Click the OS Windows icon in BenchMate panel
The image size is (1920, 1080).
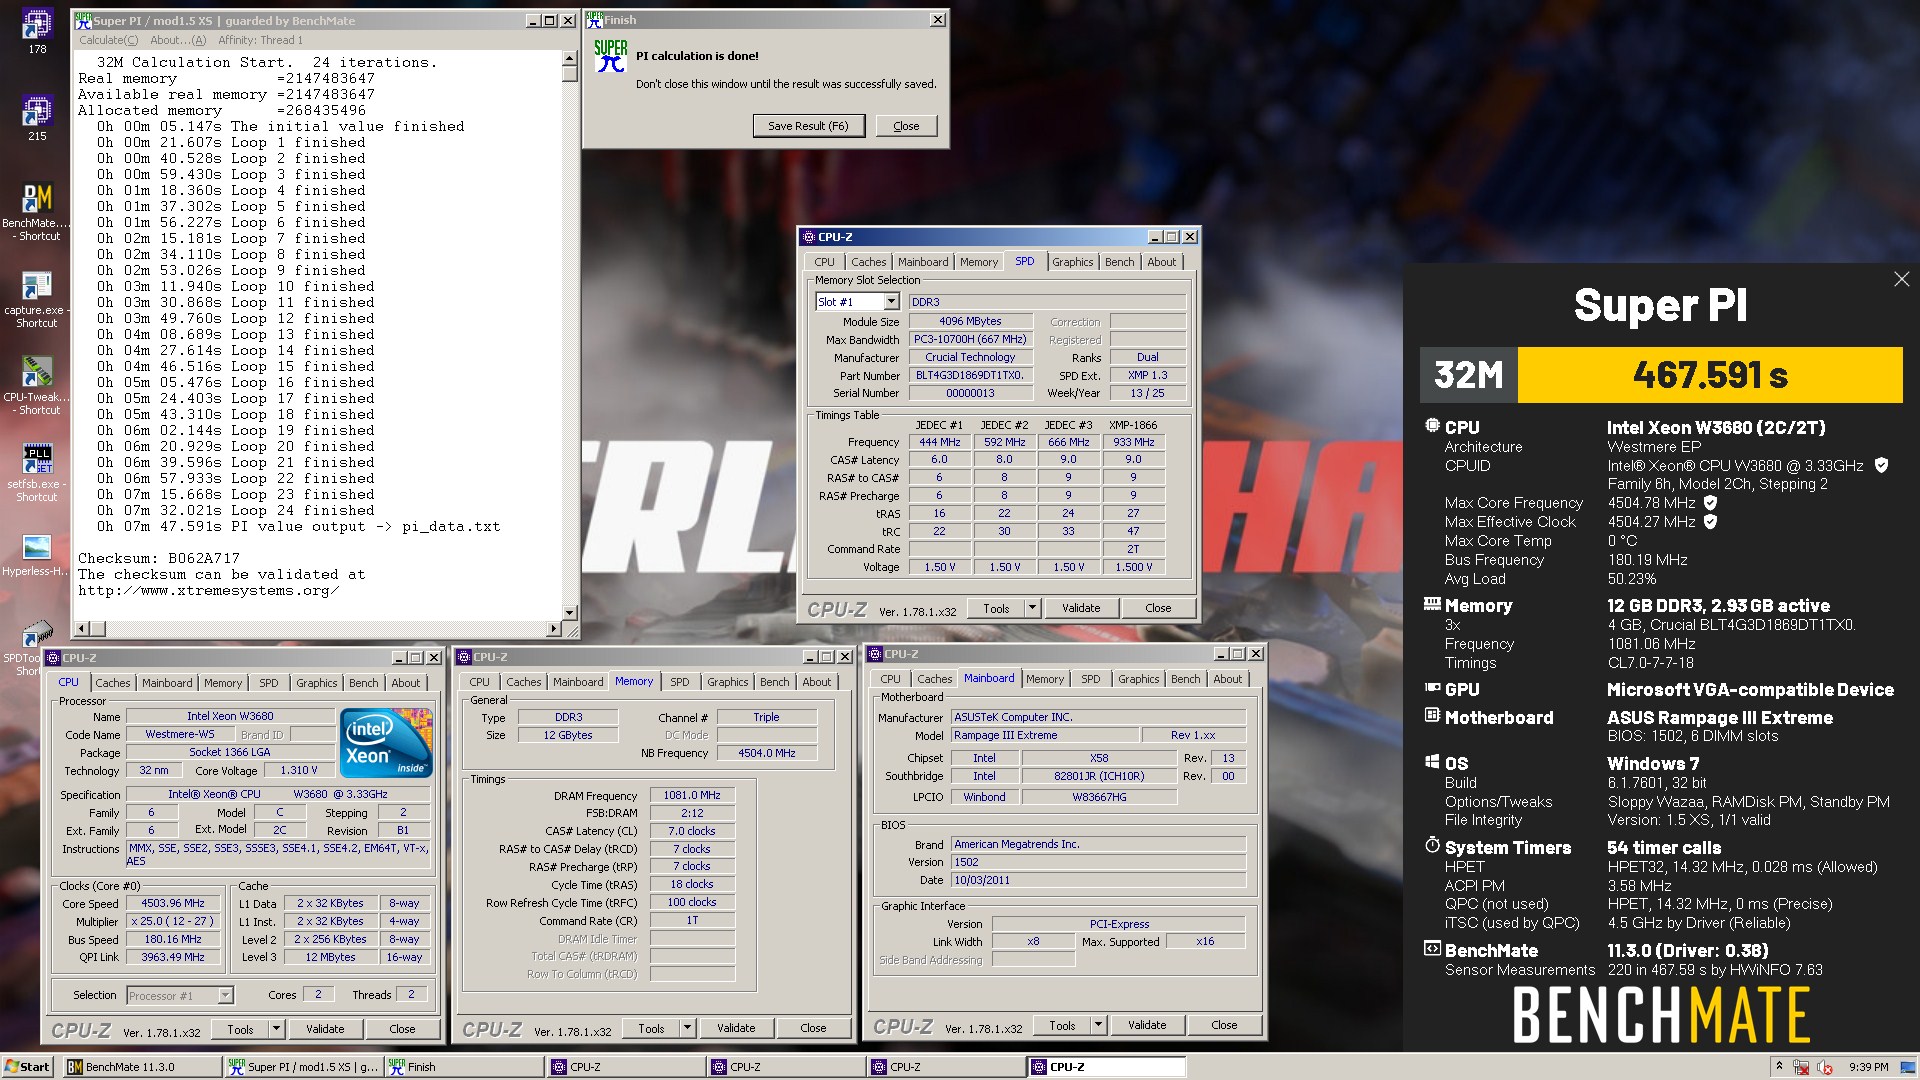(1432, 761)
